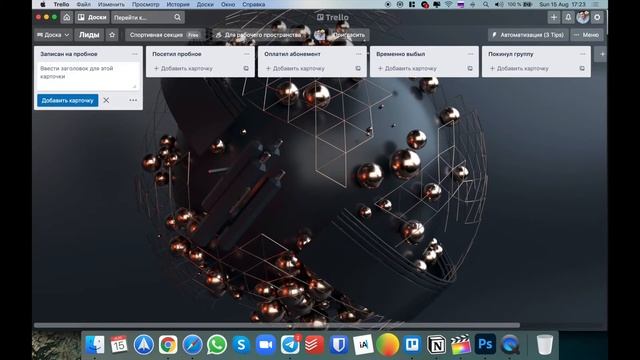Open list actions for Временно выбыл

pyautogui.click(x=471, y=54)
